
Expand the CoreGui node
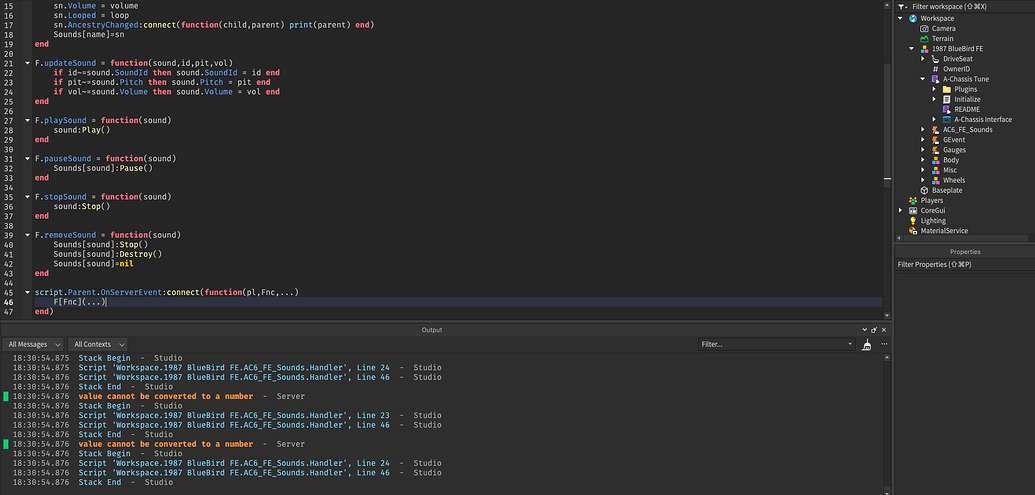click(901, 211)
